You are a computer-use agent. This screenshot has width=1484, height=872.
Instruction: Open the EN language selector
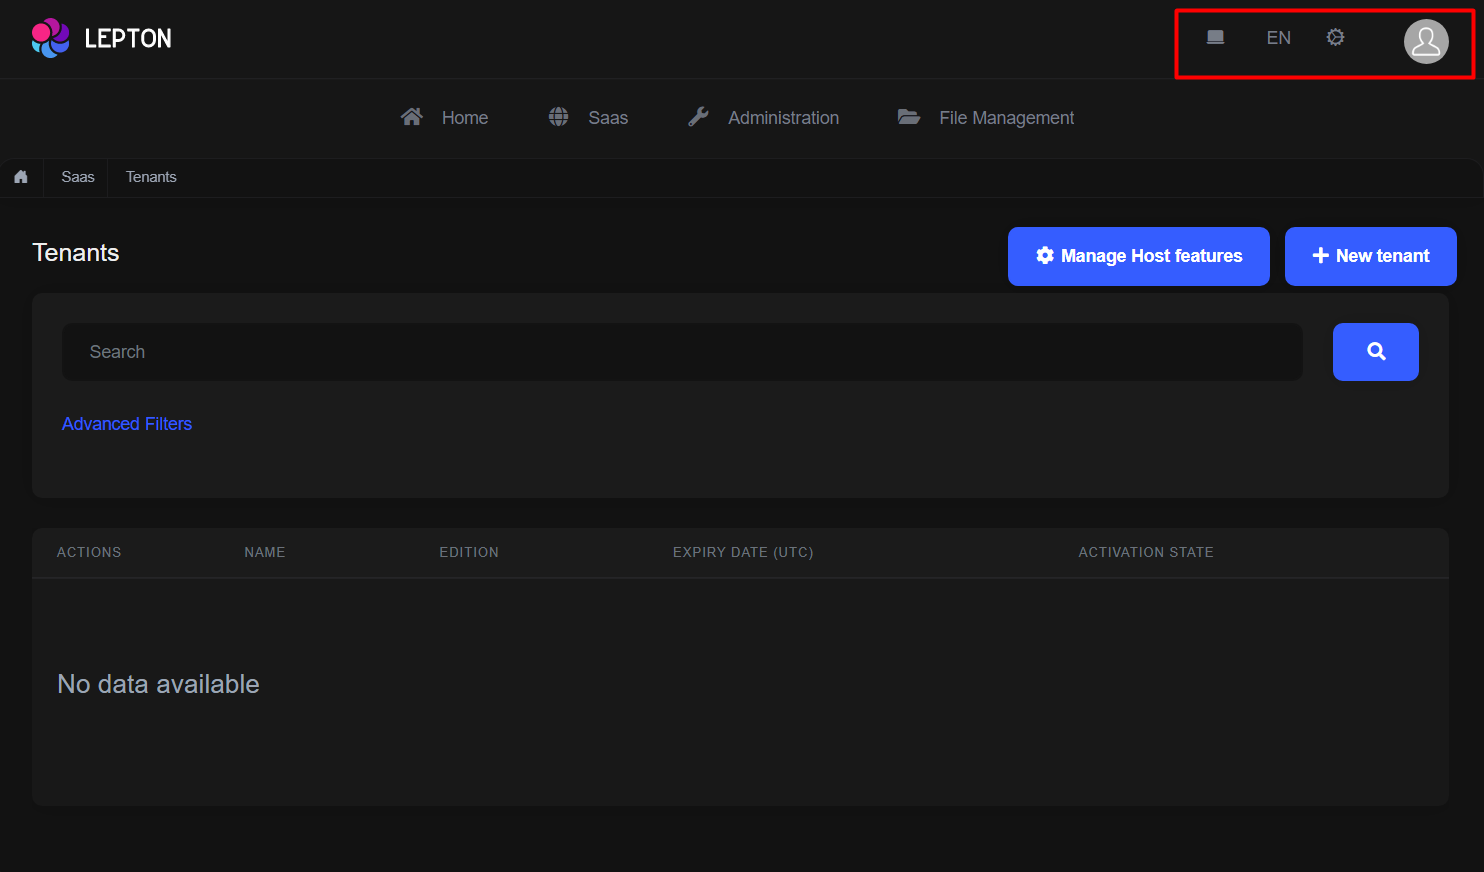click(1278, 37)
